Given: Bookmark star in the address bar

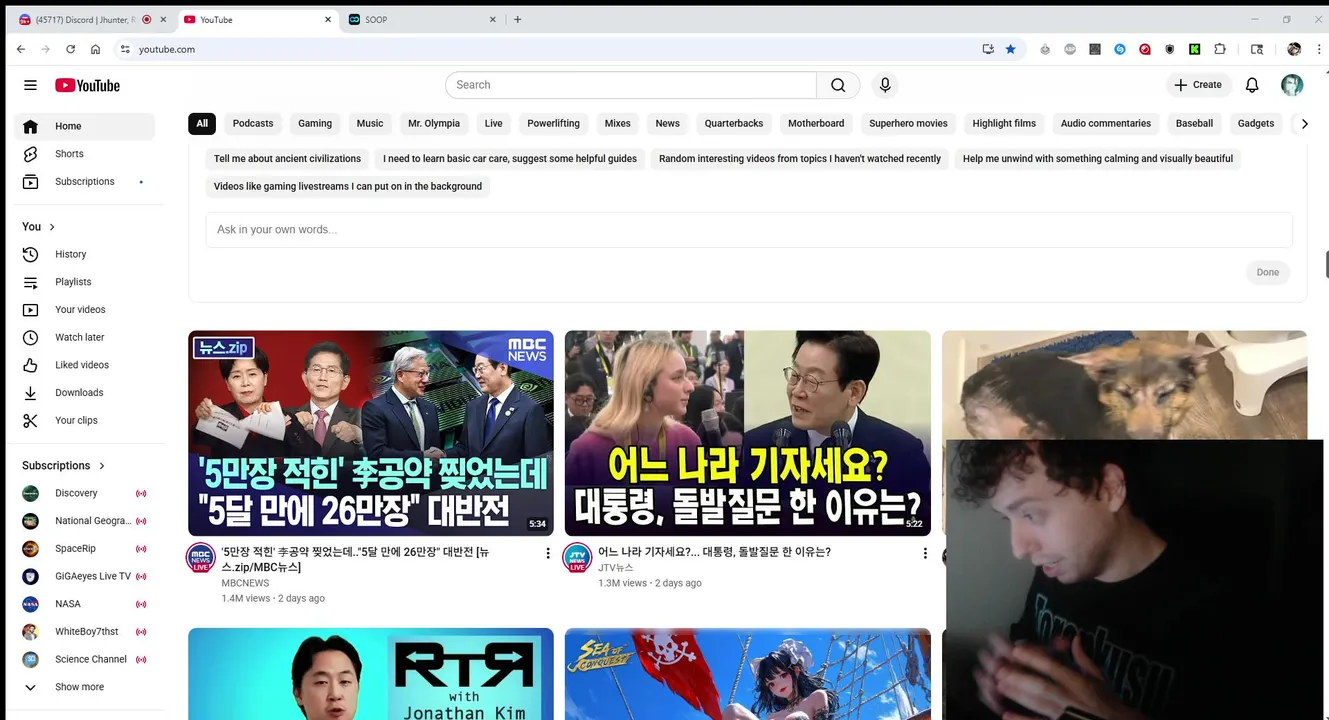Looking at the screenshot, I should [1010, 49].
